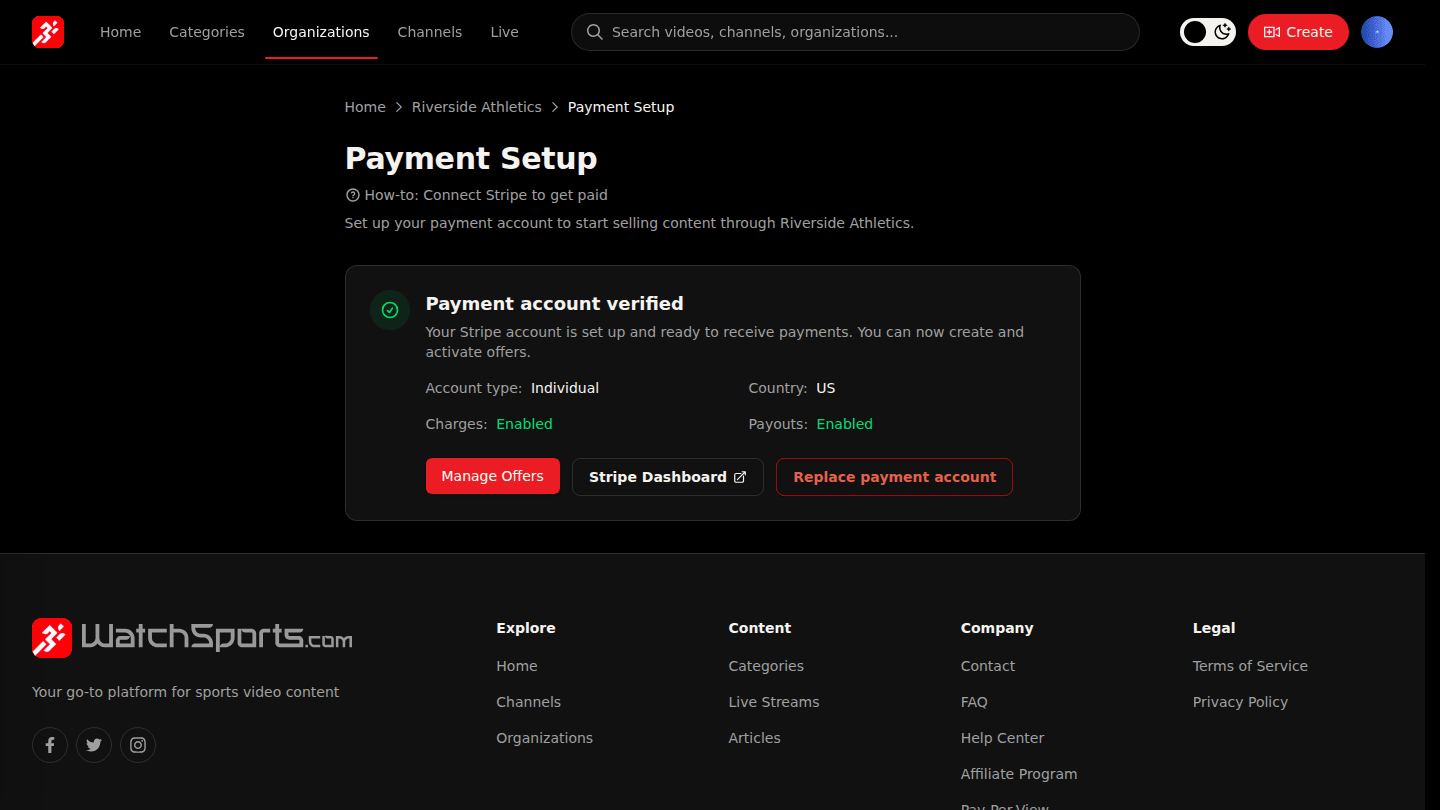Screen dimensions: 1440x810
Task: Open the Help Center footer link
Action: (x=1002, y=738)
